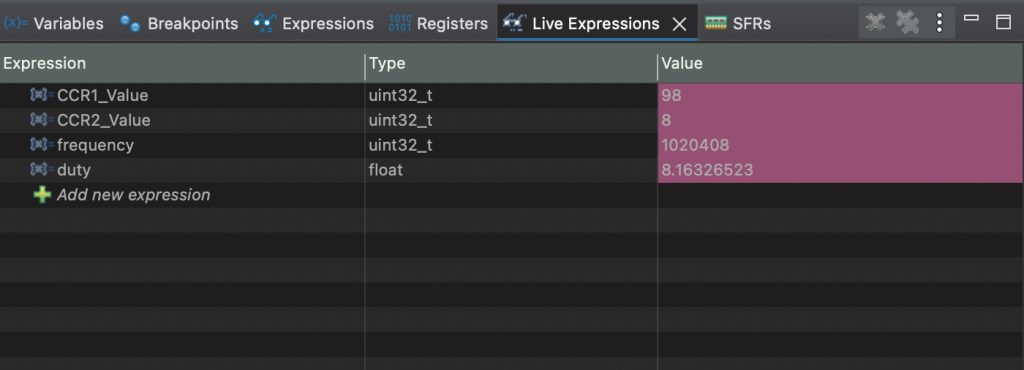Click the Remove All Expressions icon

tap(907, 22)
